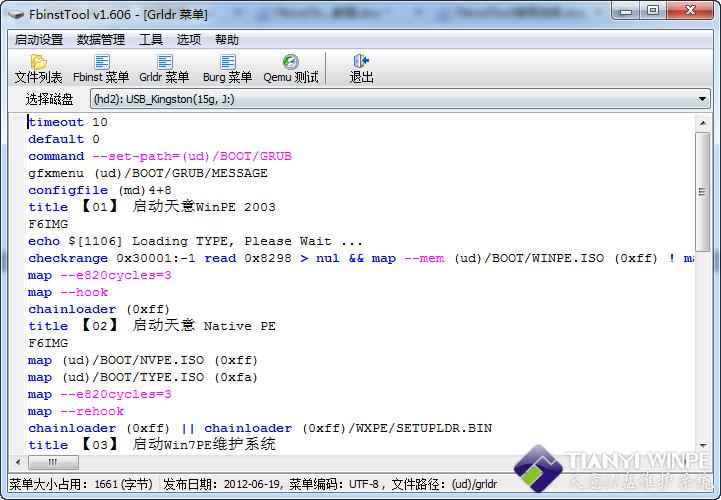The image size is (721, 500).
Task: Click the 'map --rehook' line
Action: (76, 411)
